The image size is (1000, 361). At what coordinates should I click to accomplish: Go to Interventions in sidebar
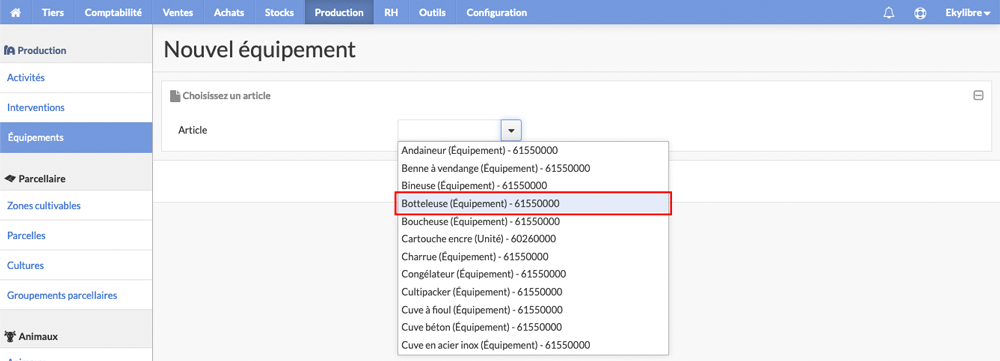(76, 108)
